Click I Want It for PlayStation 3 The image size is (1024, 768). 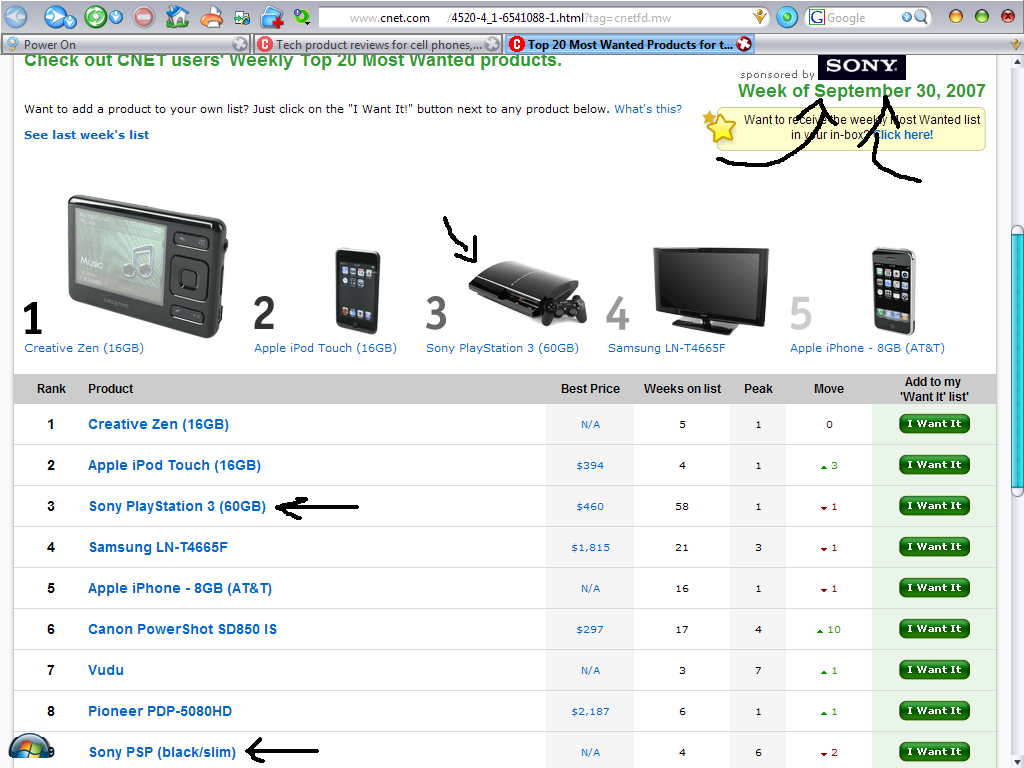(935, 506)
